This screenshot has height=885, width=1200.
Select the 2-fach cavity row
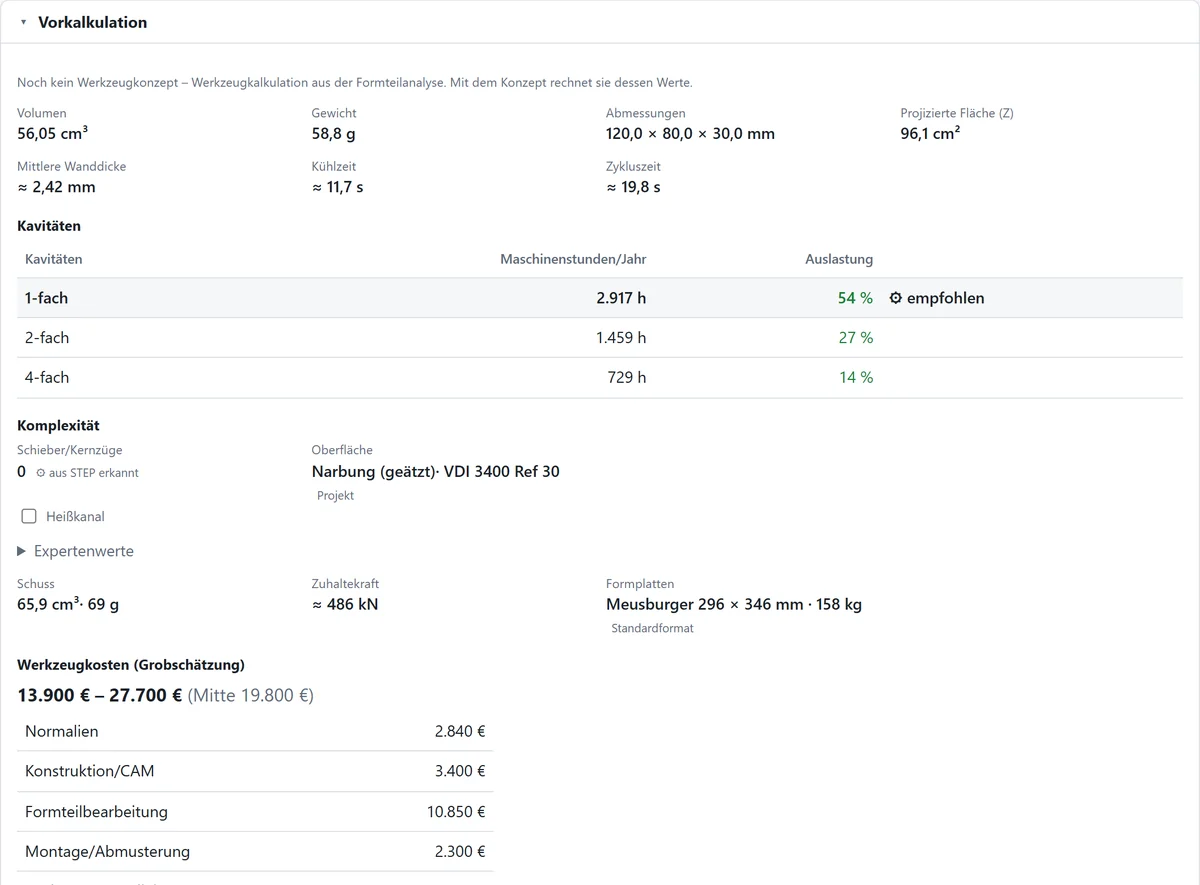pyautogui.click(x=600, y=338)
